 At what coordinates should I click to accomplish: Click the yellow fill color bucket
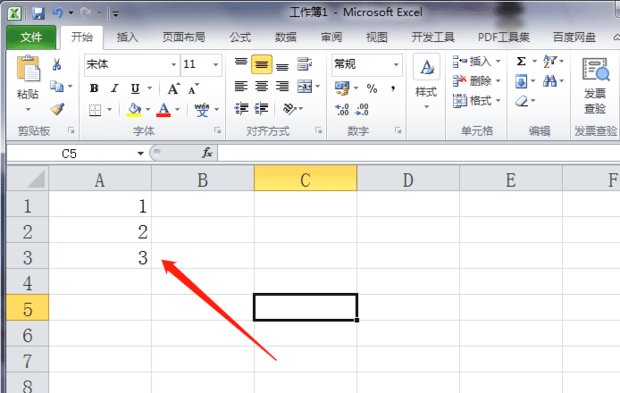pos(134,110)
